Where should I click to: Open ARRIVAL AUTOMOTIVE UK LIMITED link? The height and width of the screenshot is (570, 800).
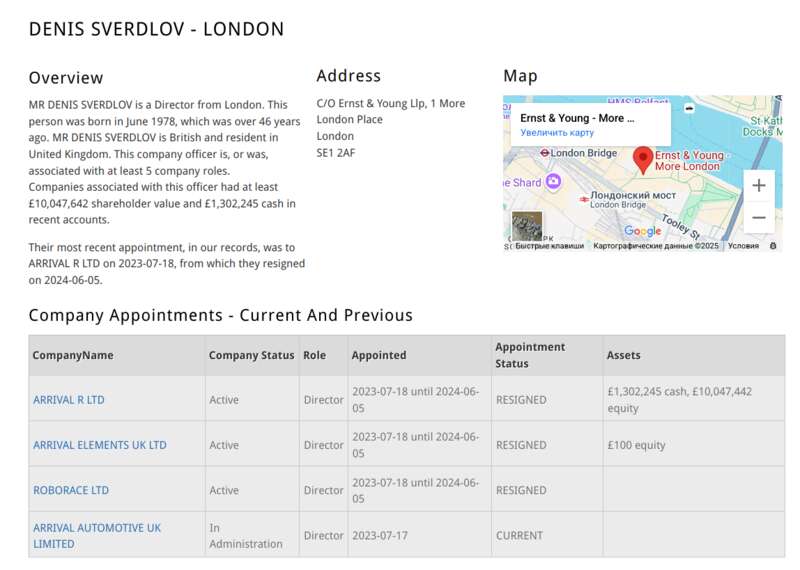pyautogui.click(x=97, y=535)
